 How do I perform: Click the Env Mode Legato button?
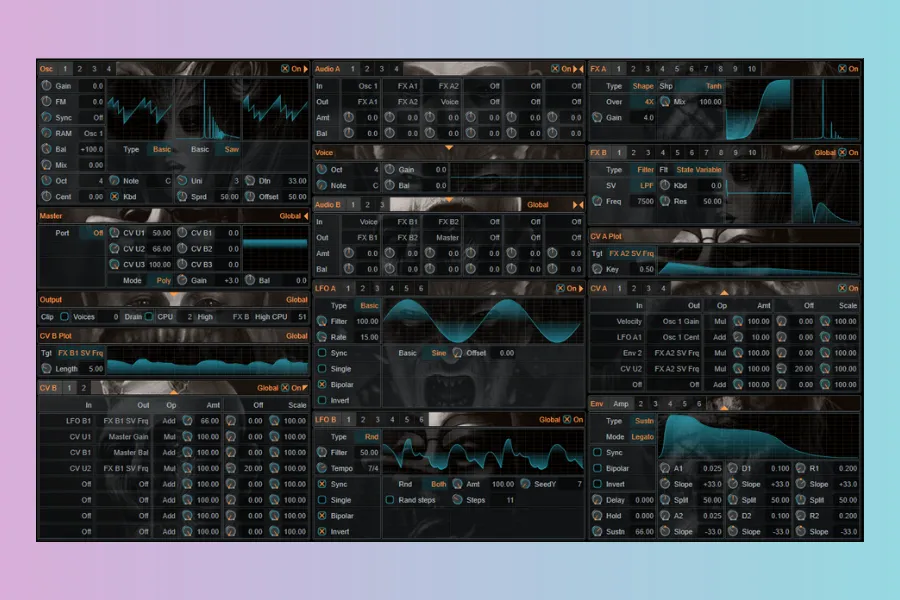(641, 437)
